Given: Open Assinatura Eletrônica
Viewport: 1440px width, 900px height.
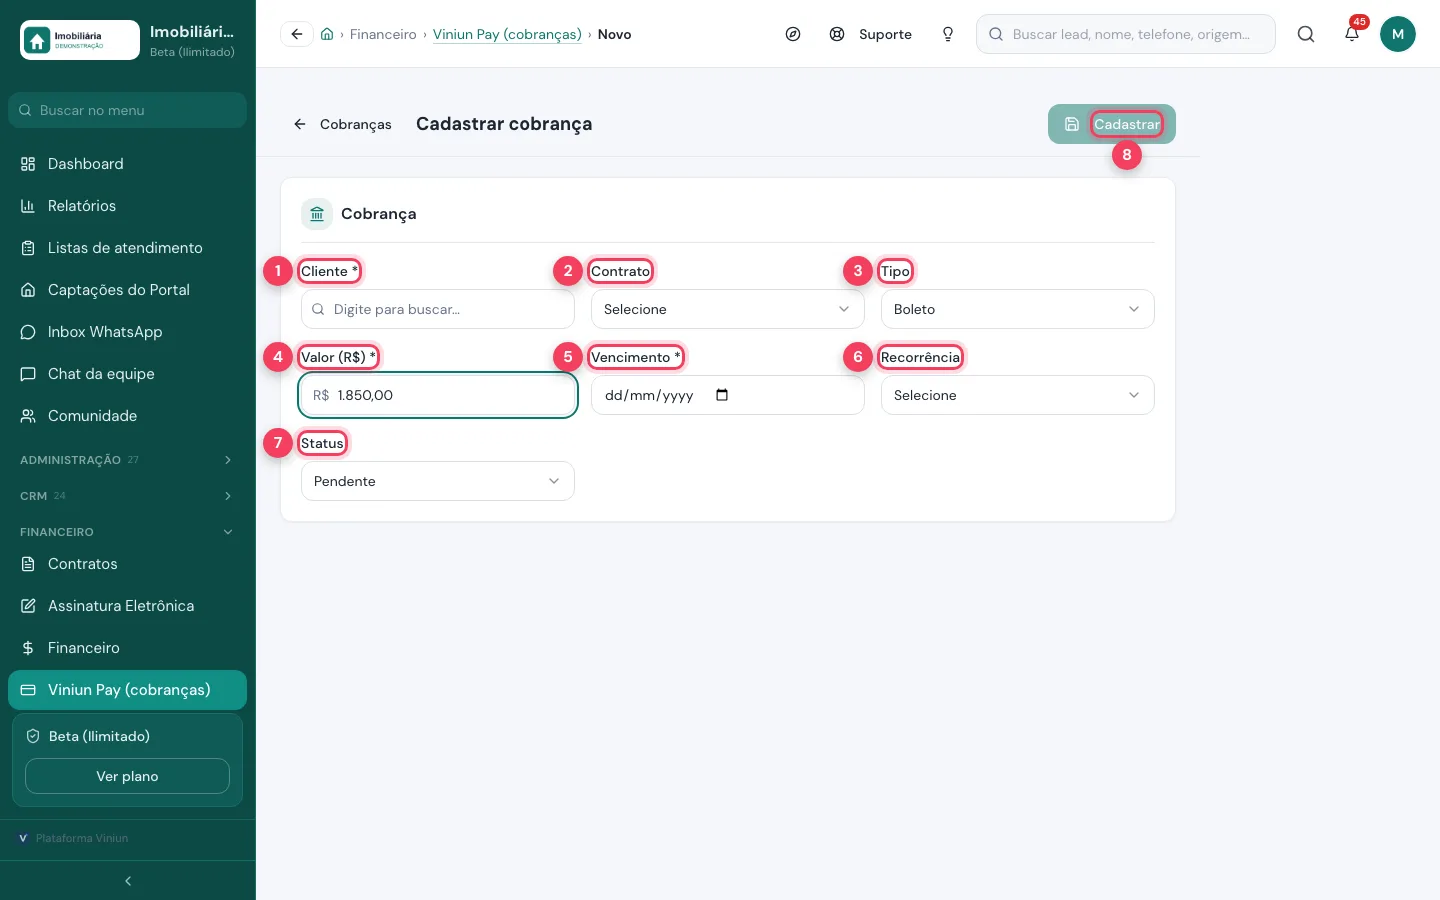Looking at the screenshot, I should [x=127, y=606].
